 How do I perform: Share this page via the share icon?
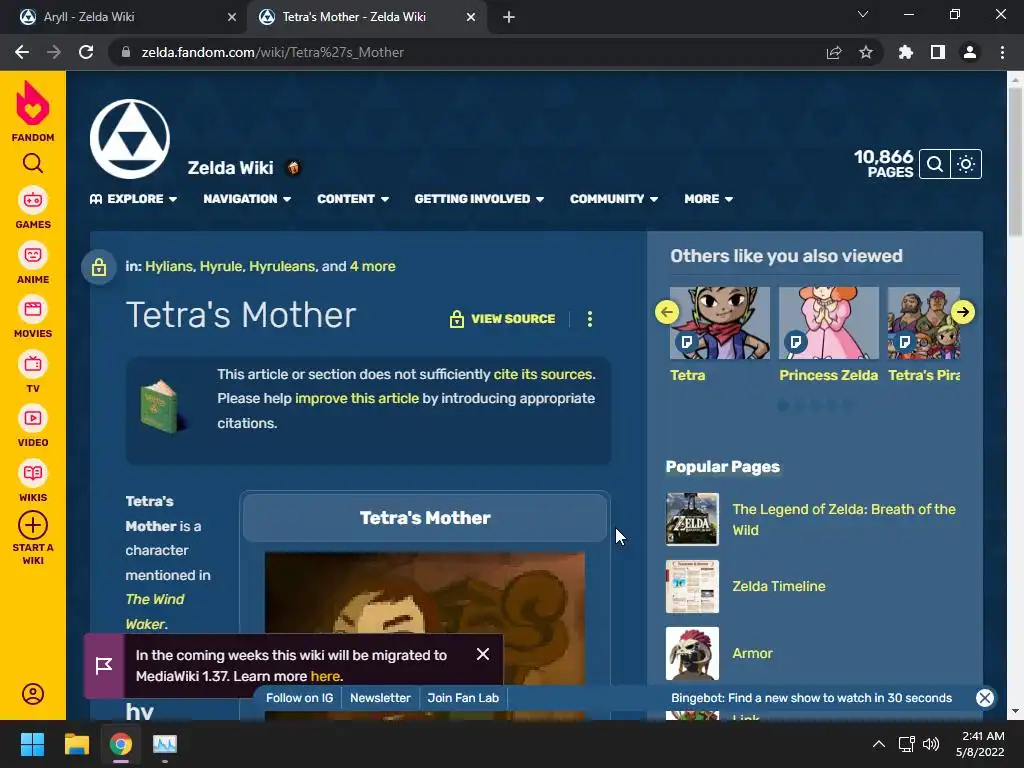[834, 52]
